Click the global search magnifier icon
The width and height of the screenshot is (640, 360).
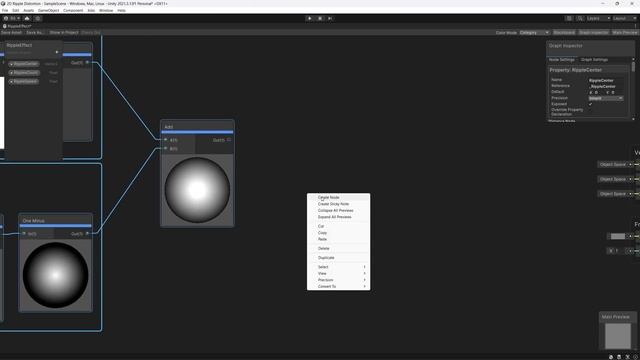[x=580, y=18]
